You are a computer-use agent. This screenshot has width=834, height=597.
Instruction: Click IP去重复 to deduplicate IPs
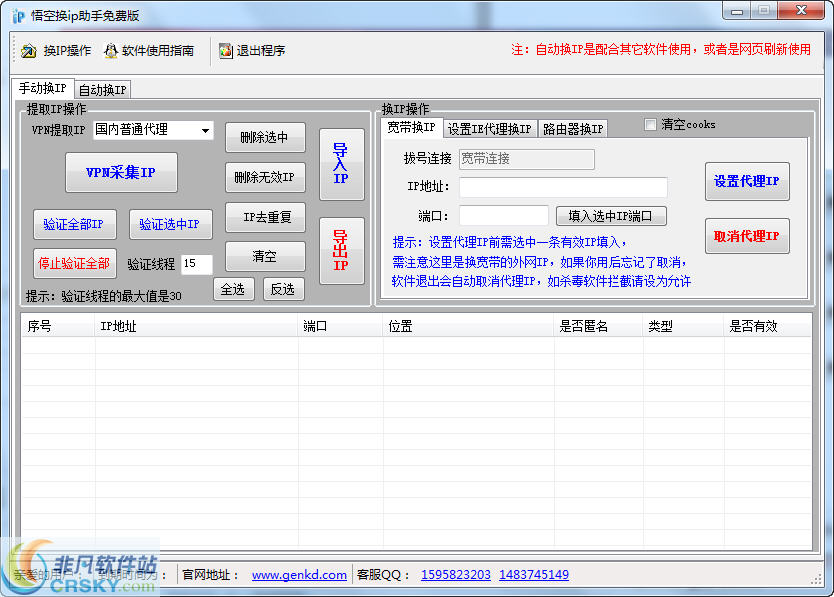(265, 218)
